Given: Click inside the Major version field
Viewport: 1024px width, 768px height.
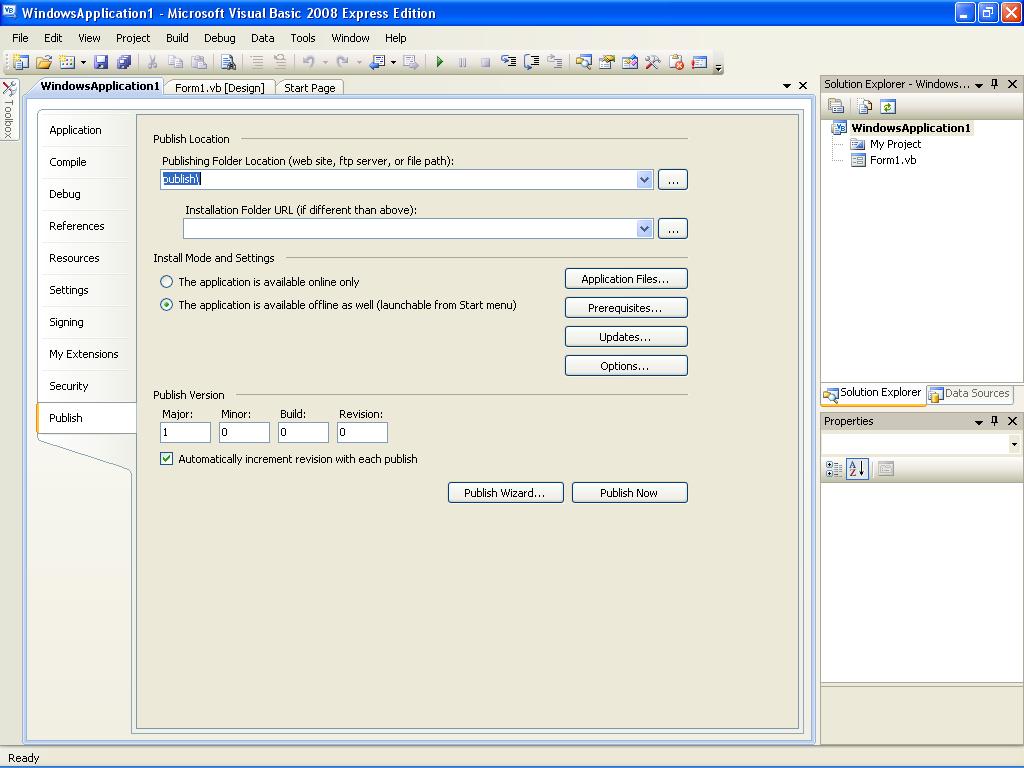Looking at the screenshot, I should click(x=185, y=432).
